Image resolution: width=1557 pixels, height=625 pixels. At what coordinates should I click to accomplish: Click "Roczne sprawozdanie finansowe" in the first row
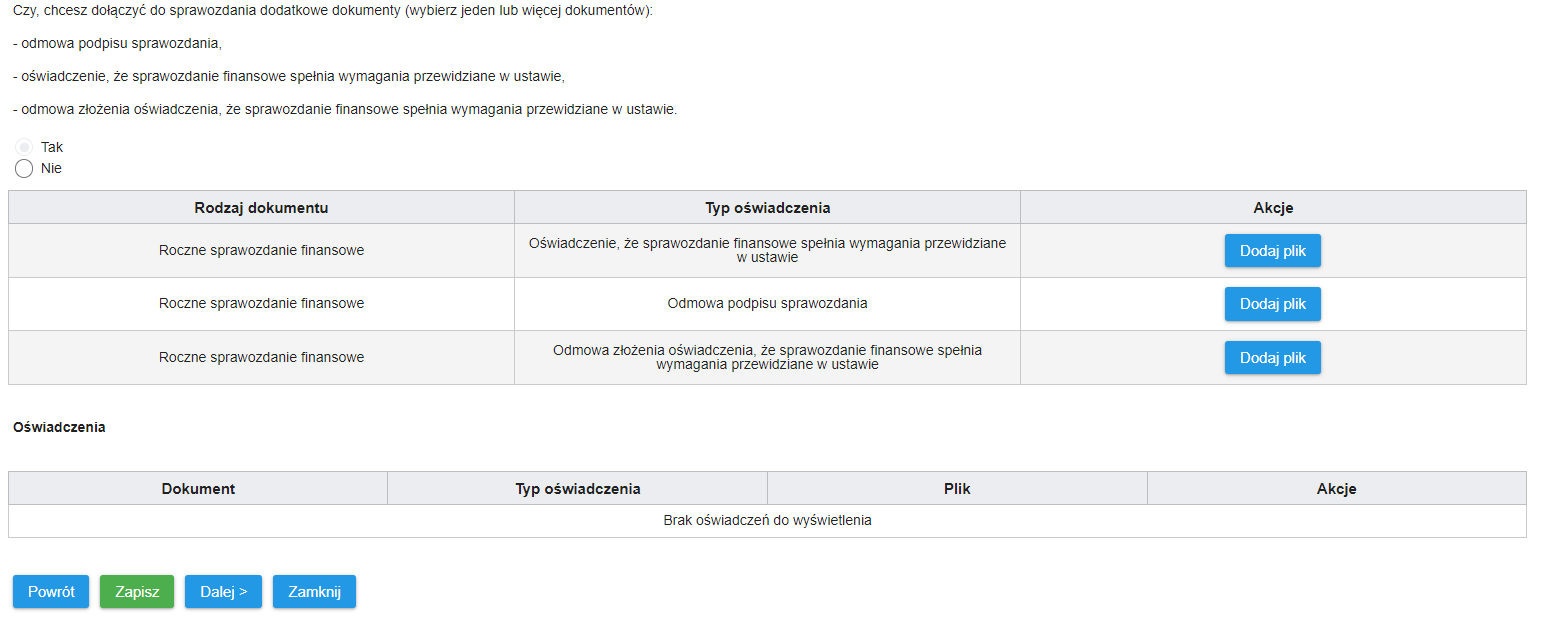click(x=261, y=250)
